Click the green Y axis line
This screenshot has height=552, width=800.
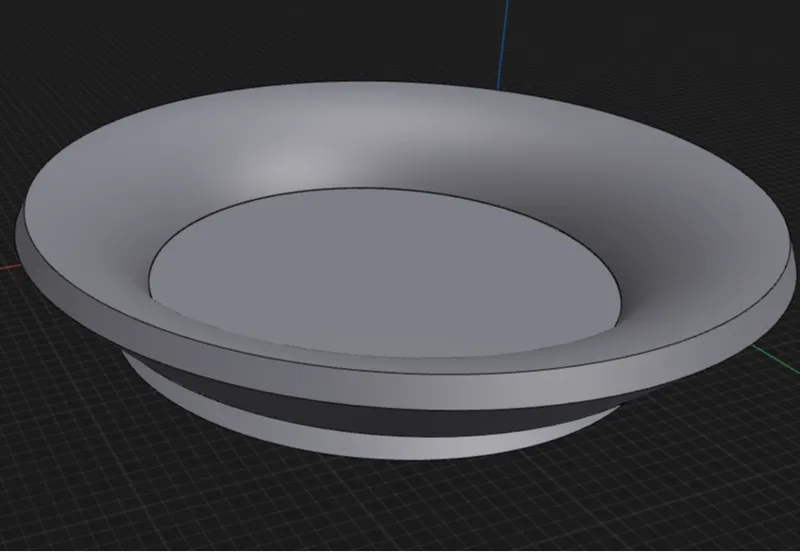776,359
